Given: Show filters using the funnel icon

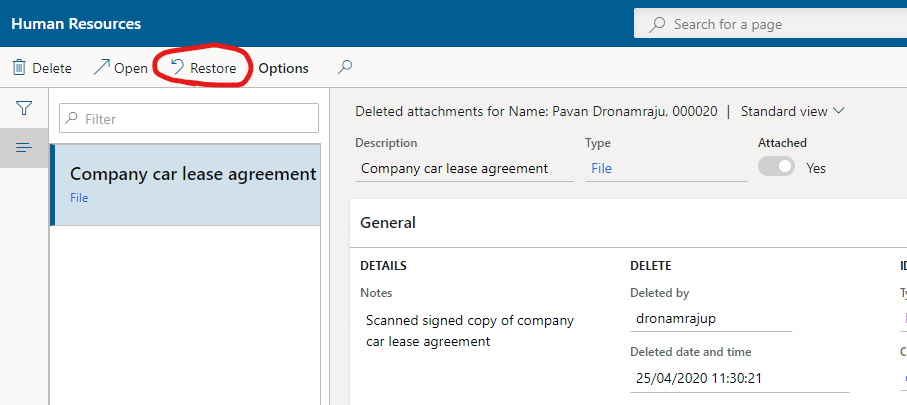Looking at the screenshot, I should (x=24, y=108).
